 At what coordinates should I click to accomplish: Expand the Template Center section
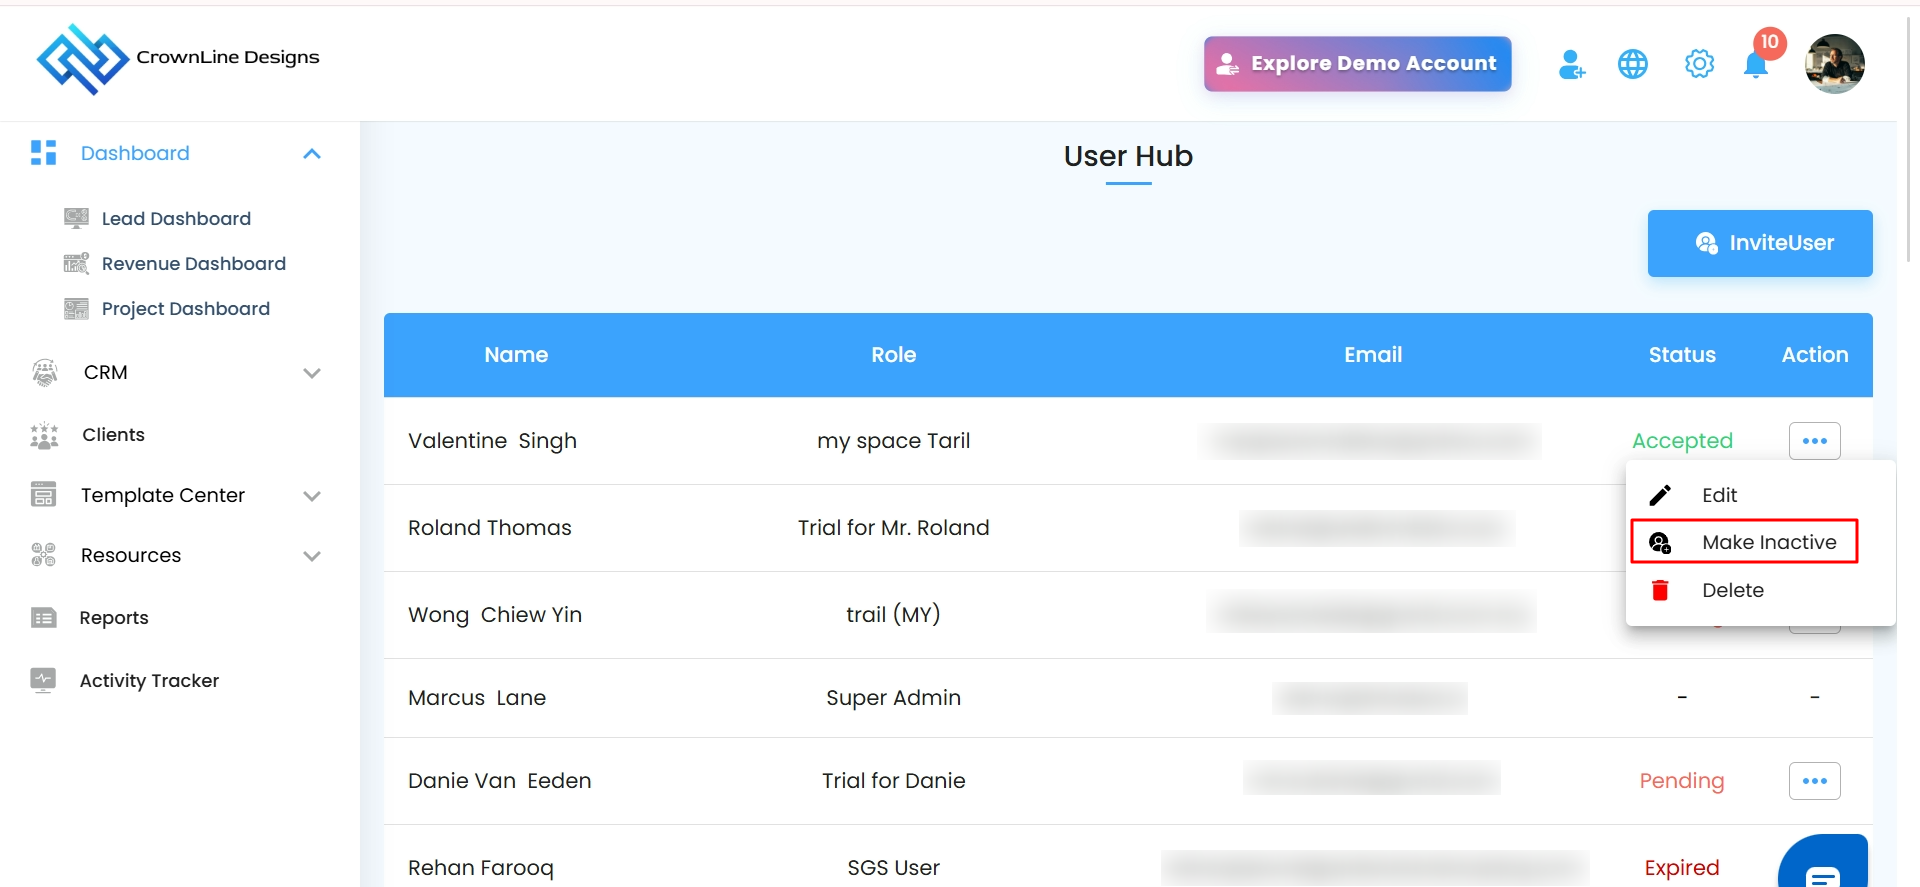(312, 496)
